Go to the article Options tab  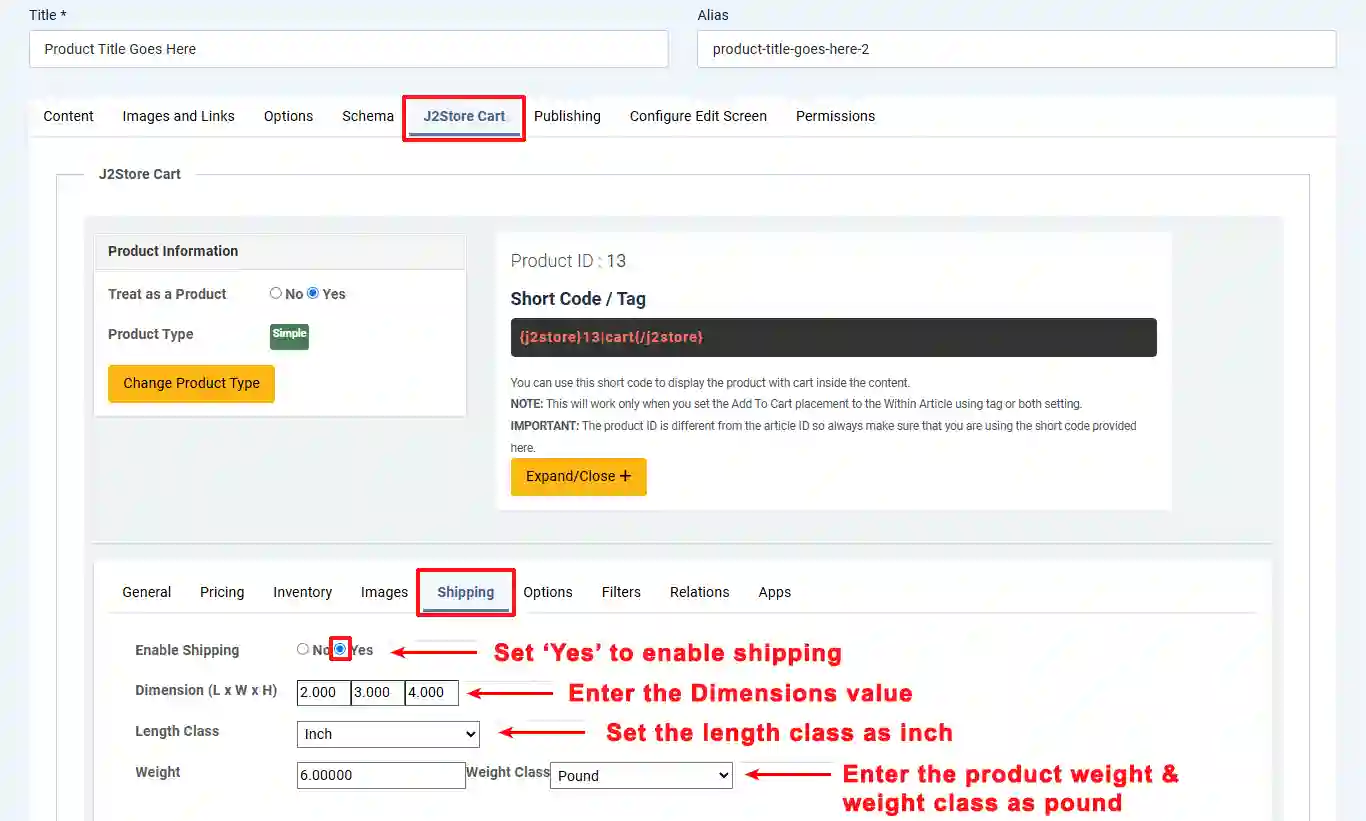pos(289,116)
